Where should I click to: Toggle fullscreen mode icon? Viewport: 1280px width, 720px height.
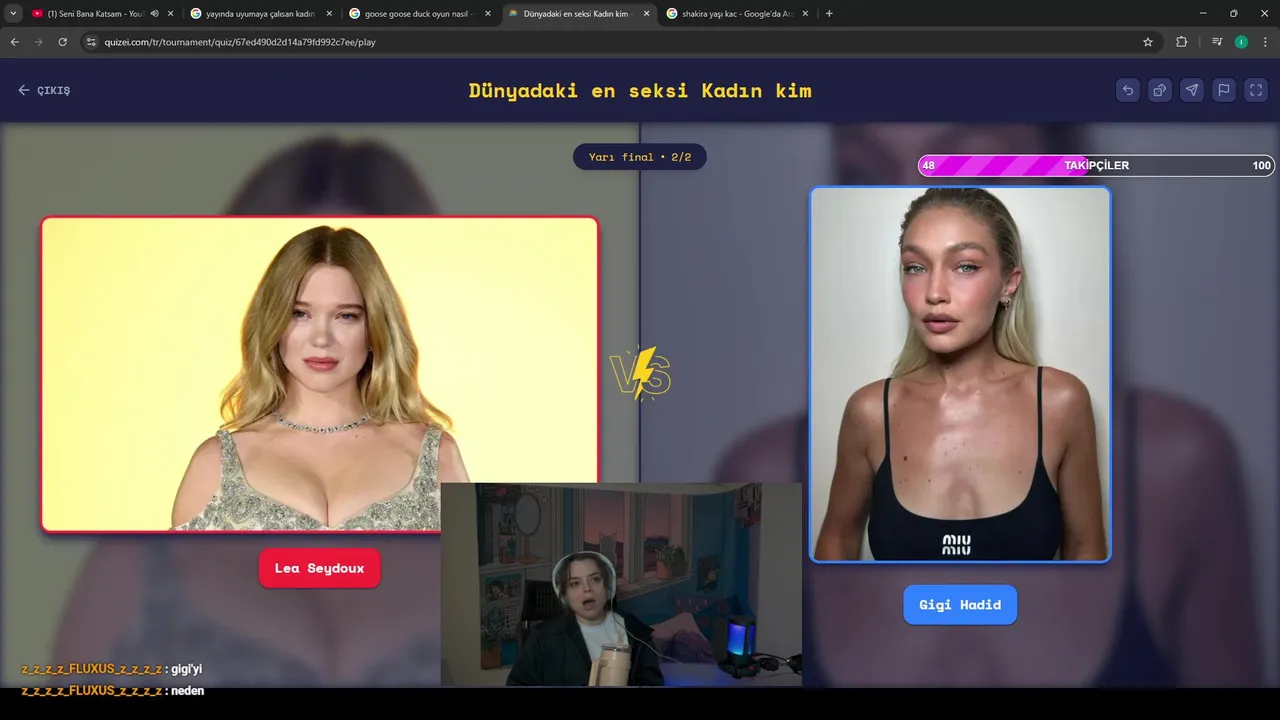point(1256,90)
